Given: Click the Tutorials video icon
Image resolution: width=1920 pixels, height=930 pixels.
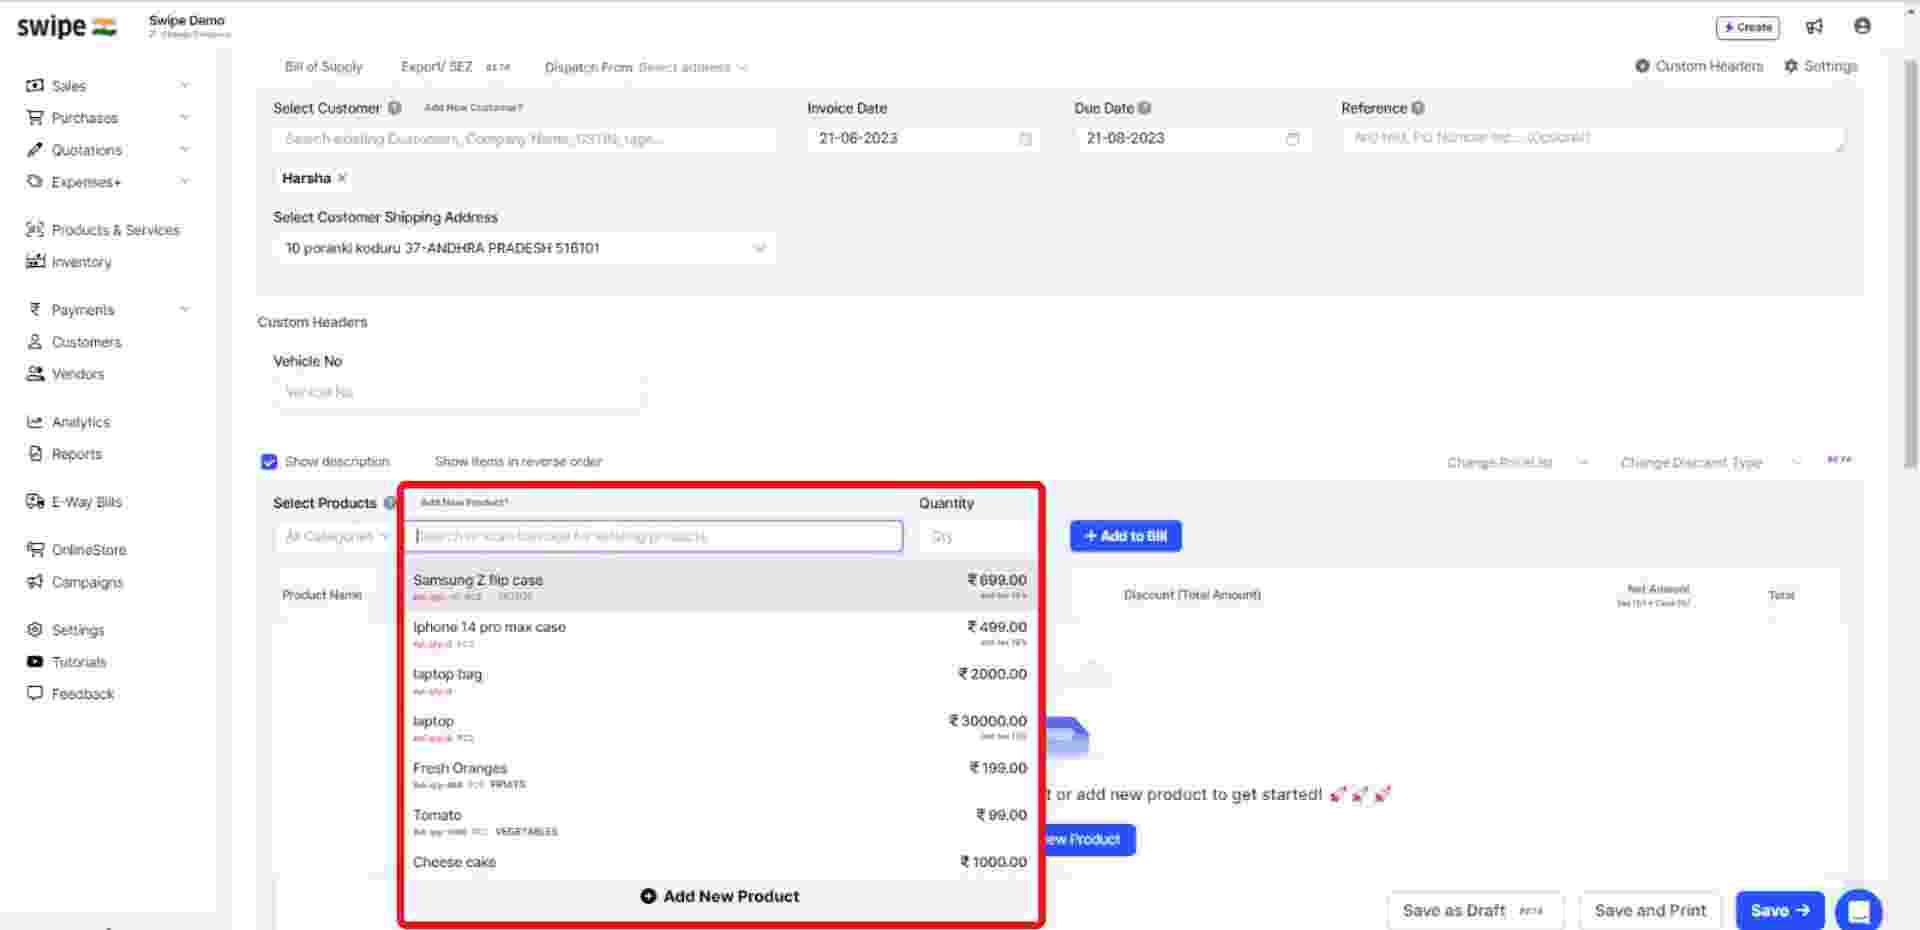Looking at the screenshot, I should coord(35,662).
